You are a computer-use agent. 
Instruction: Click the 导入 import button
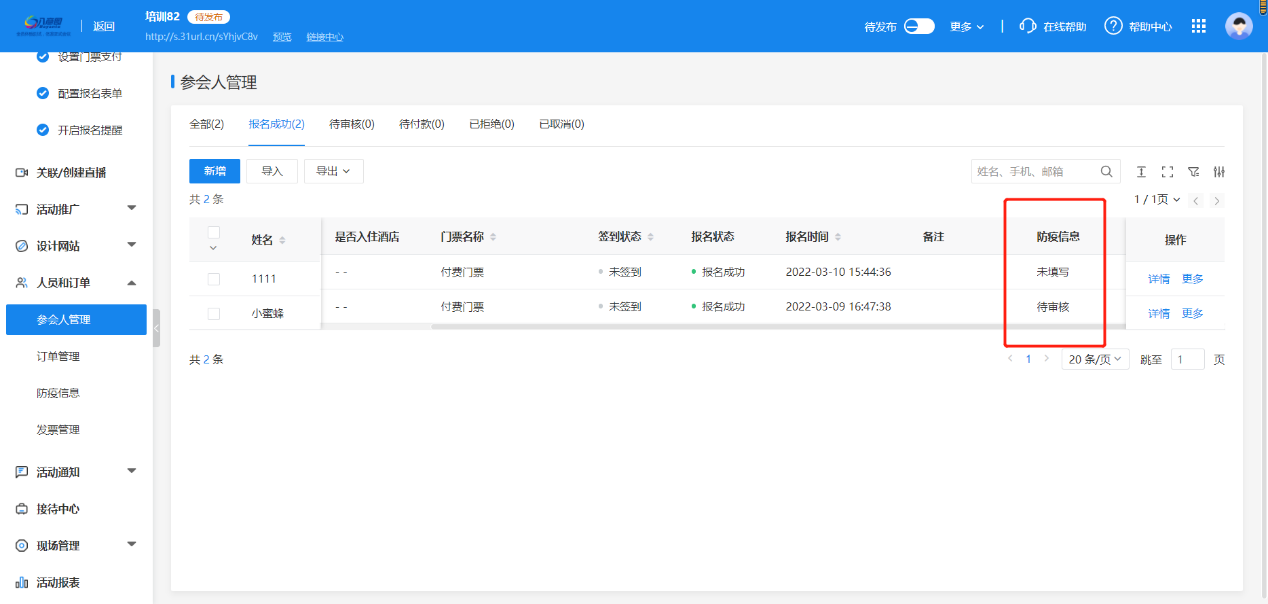(272, 171)
